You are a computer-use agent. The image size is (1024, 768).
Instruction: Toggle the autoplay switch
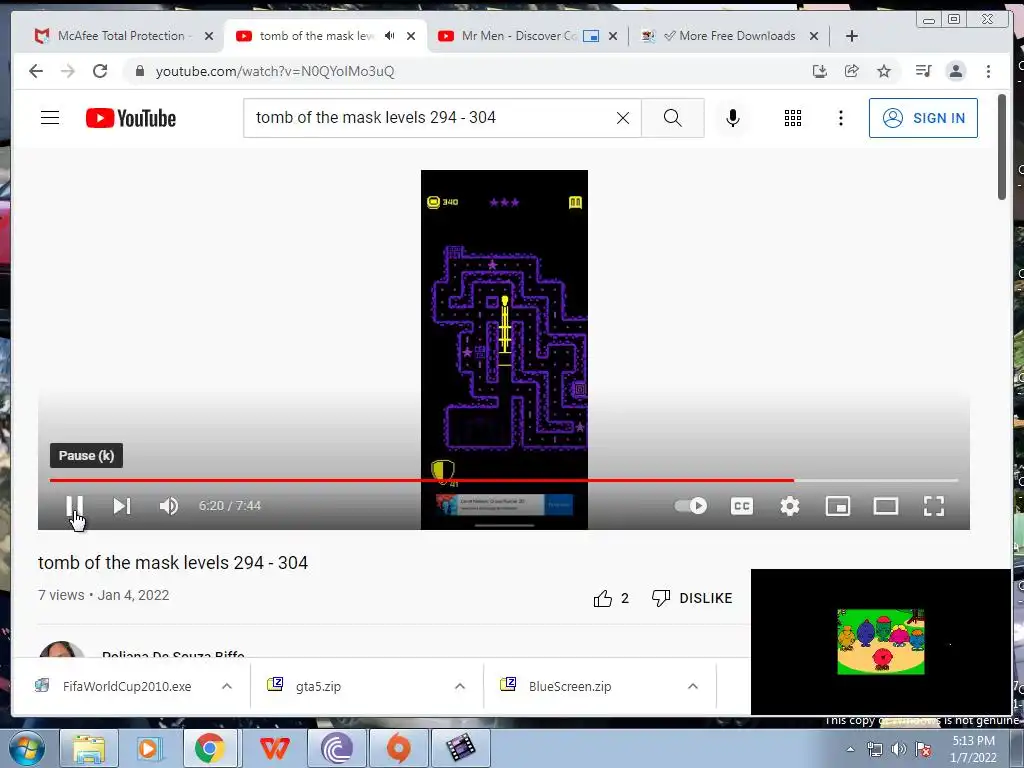point(691,505)
